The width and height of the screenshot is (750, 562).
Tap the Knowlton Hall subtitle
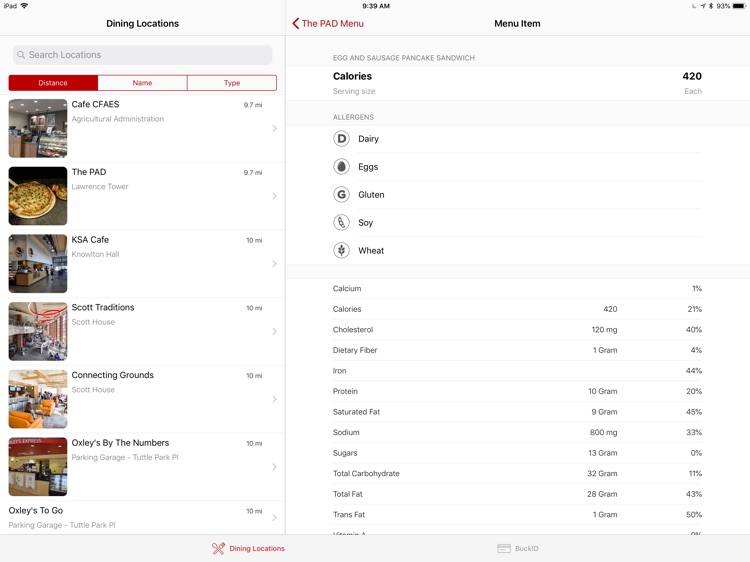click(96, 254)
